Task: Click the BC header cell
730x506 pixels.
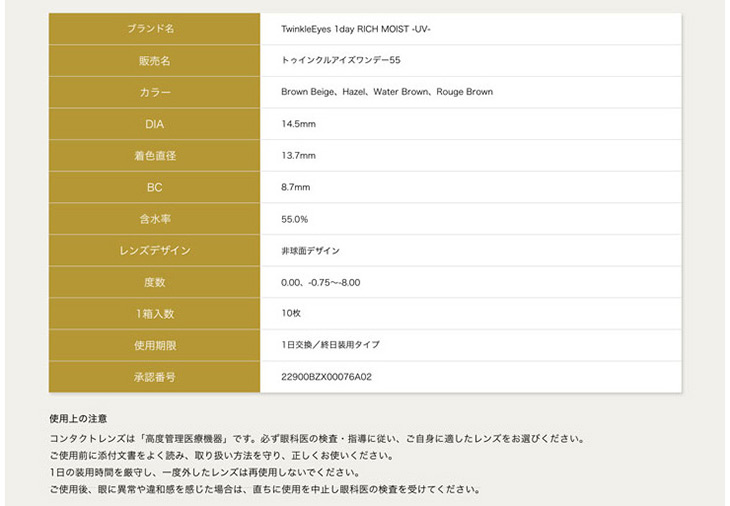Action: [x=154, y=187]
